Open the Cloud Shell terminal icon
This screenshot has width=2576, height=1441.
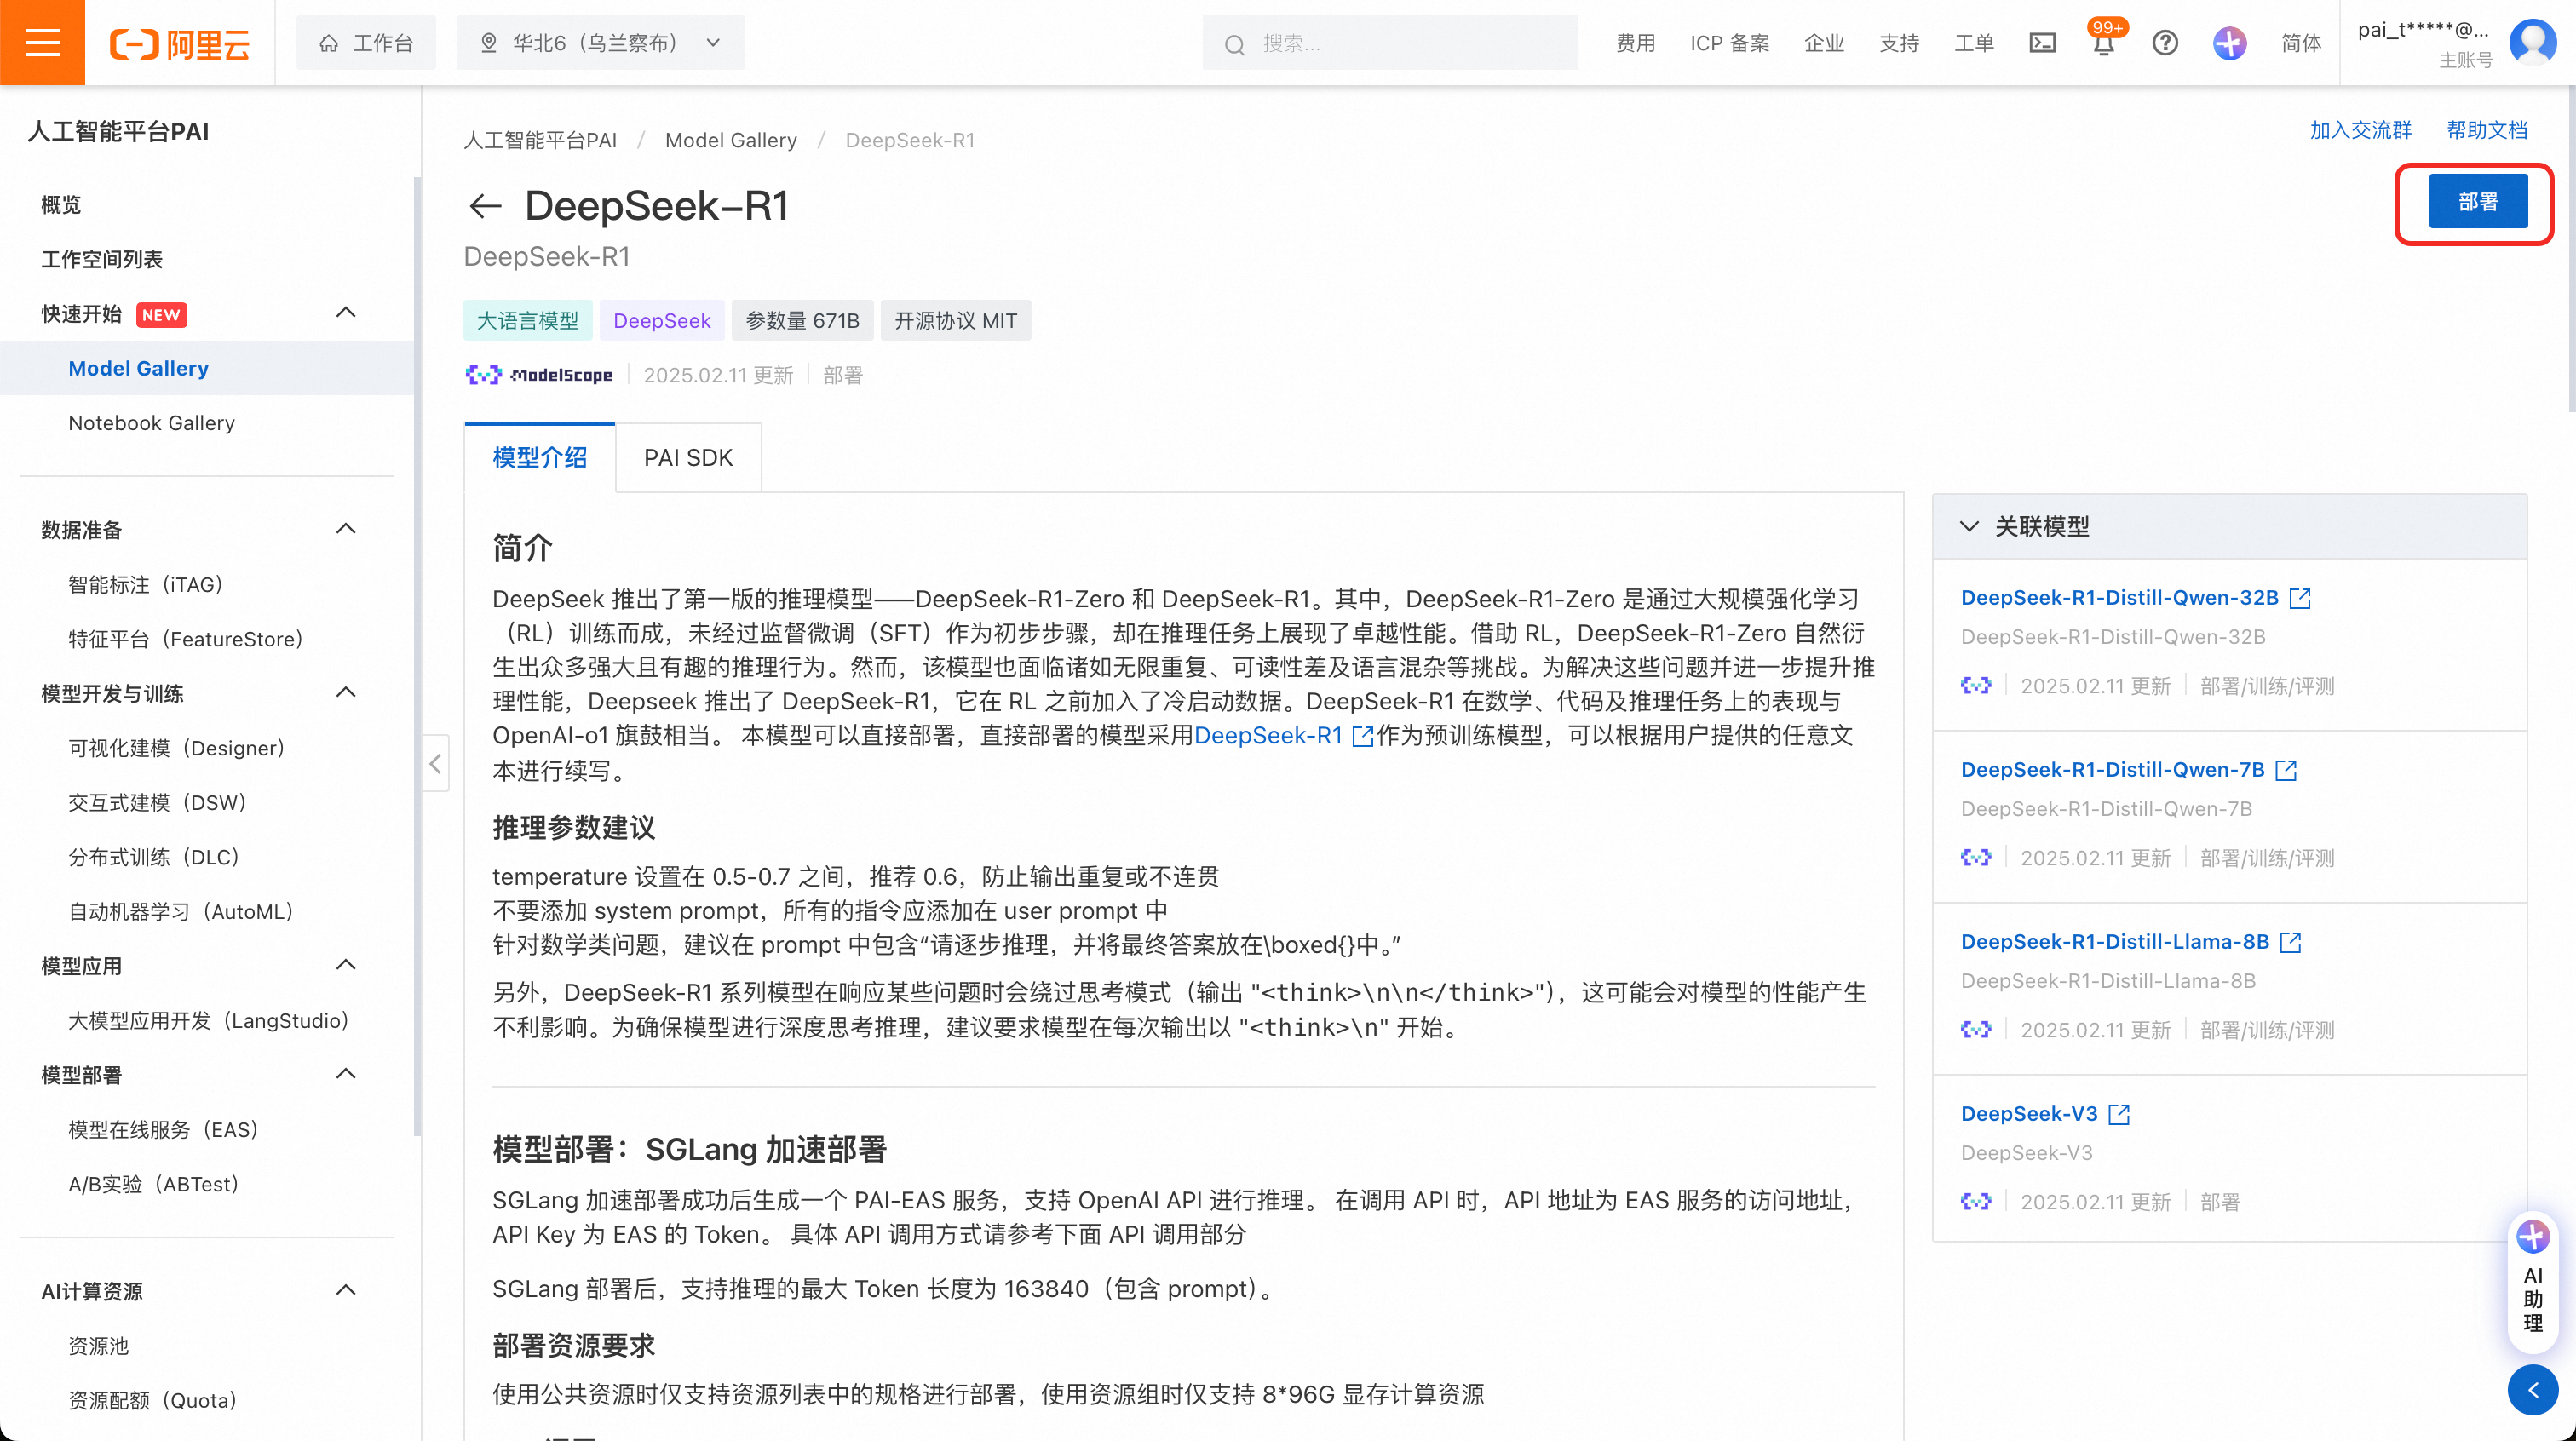(2042, 43)
